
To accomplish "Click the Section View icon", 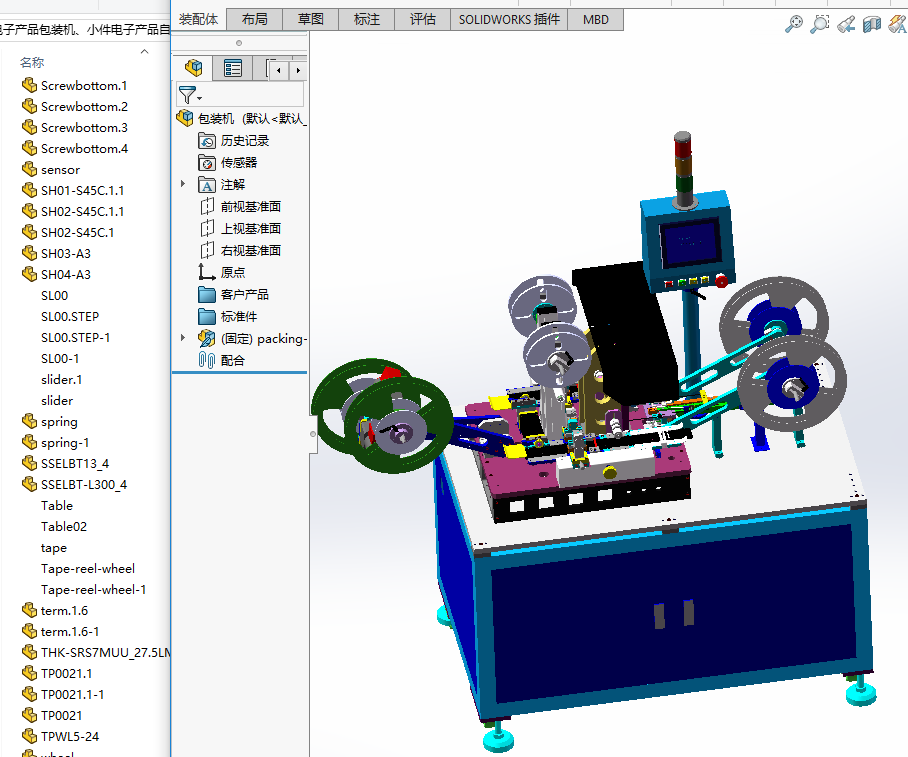I will [x=872, y=24].
